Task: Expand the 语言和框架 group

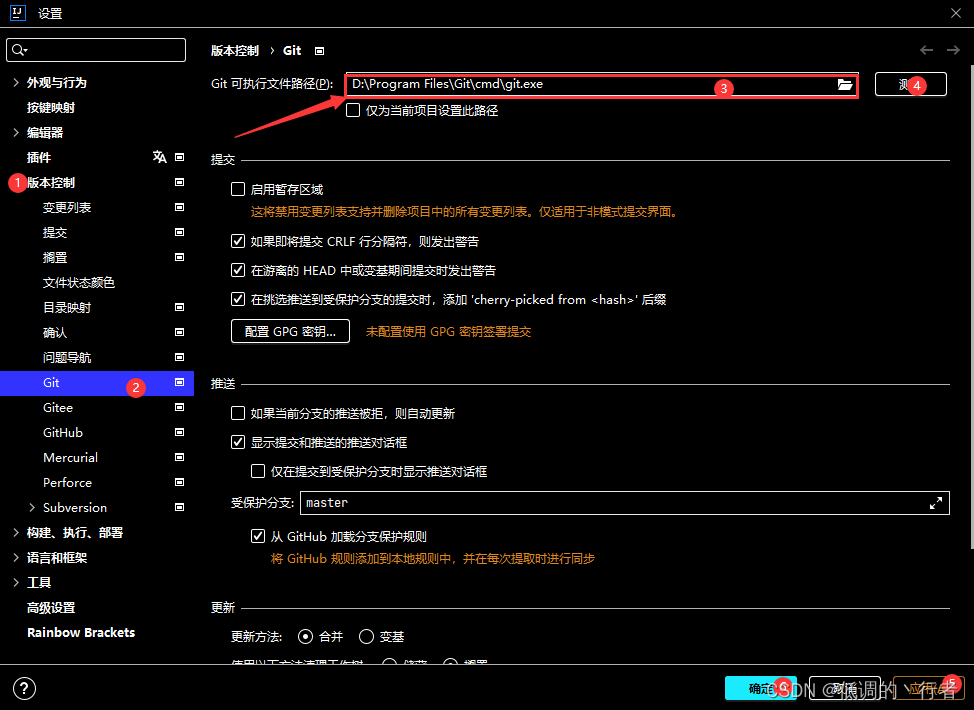Action: [x=16, y=557]
